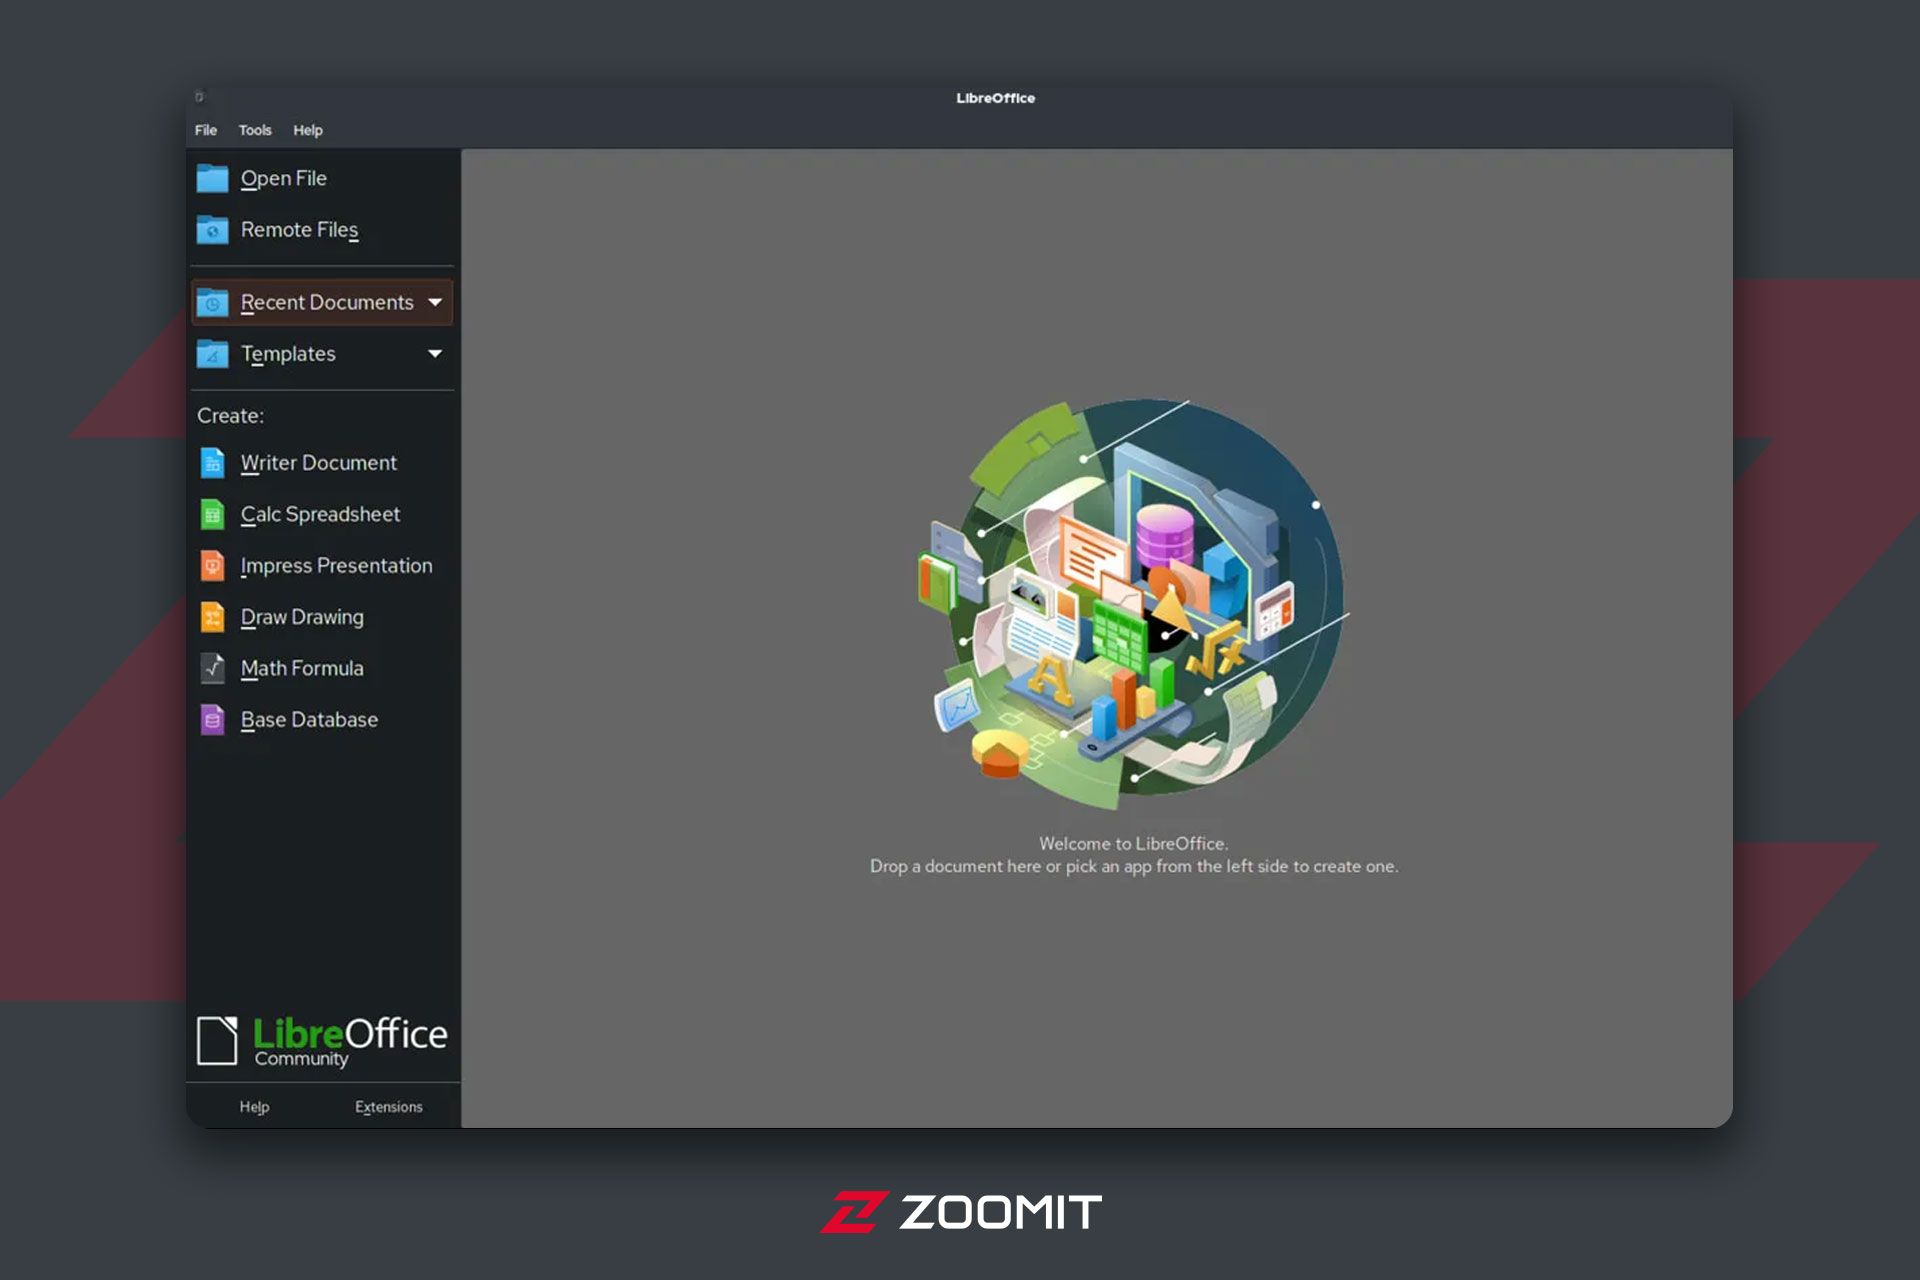
Task: Create a new Base Database
Action: click(x=309, y=720)
